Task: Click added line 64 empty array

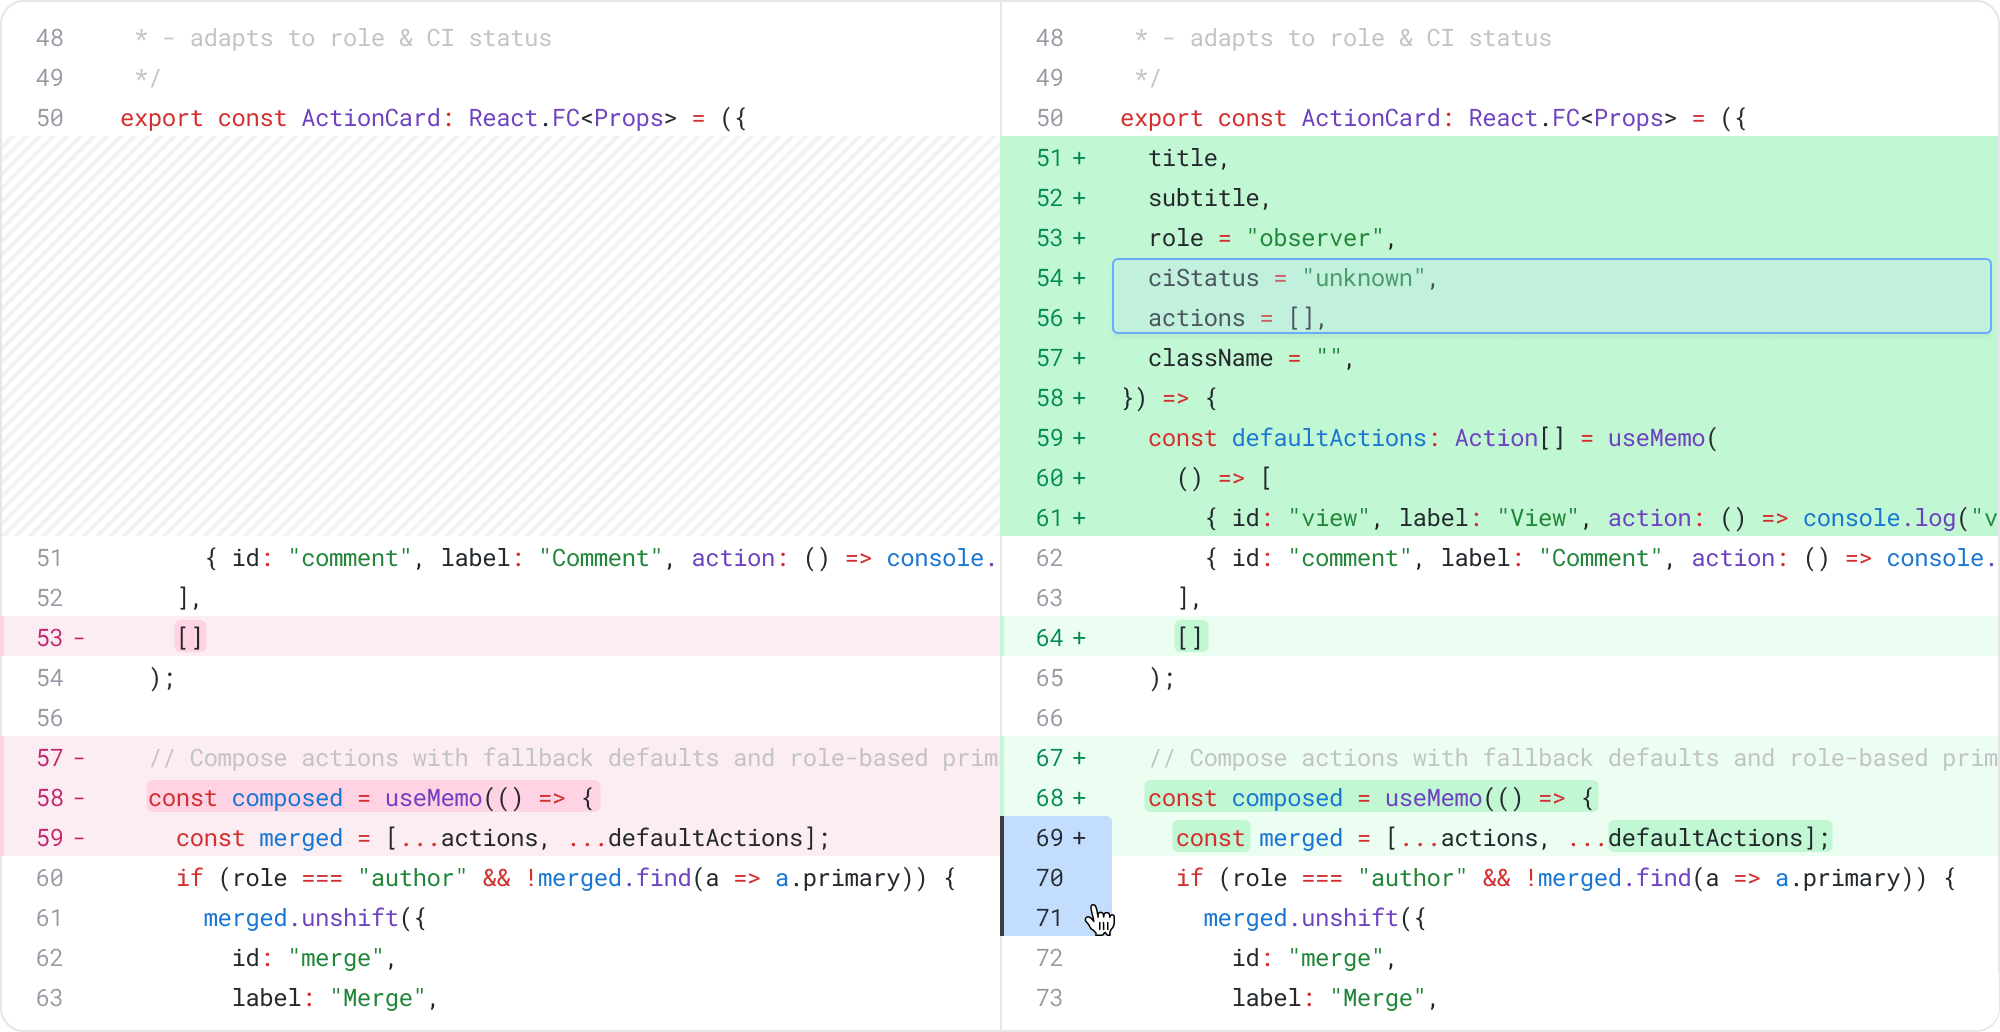Action: [1500, 637]
